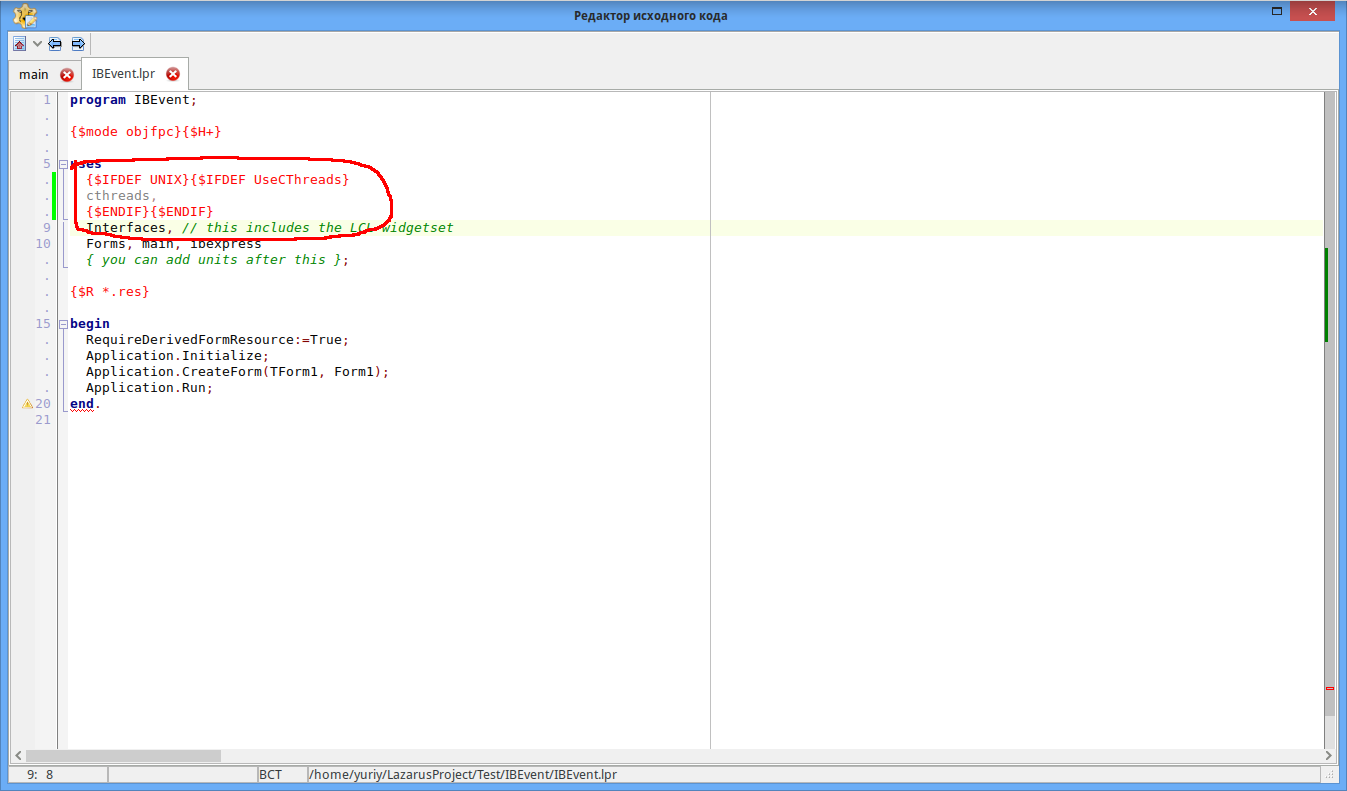1347x791 pixels.
Task: Click the warning icon on line 20
Action: (27, 404)
